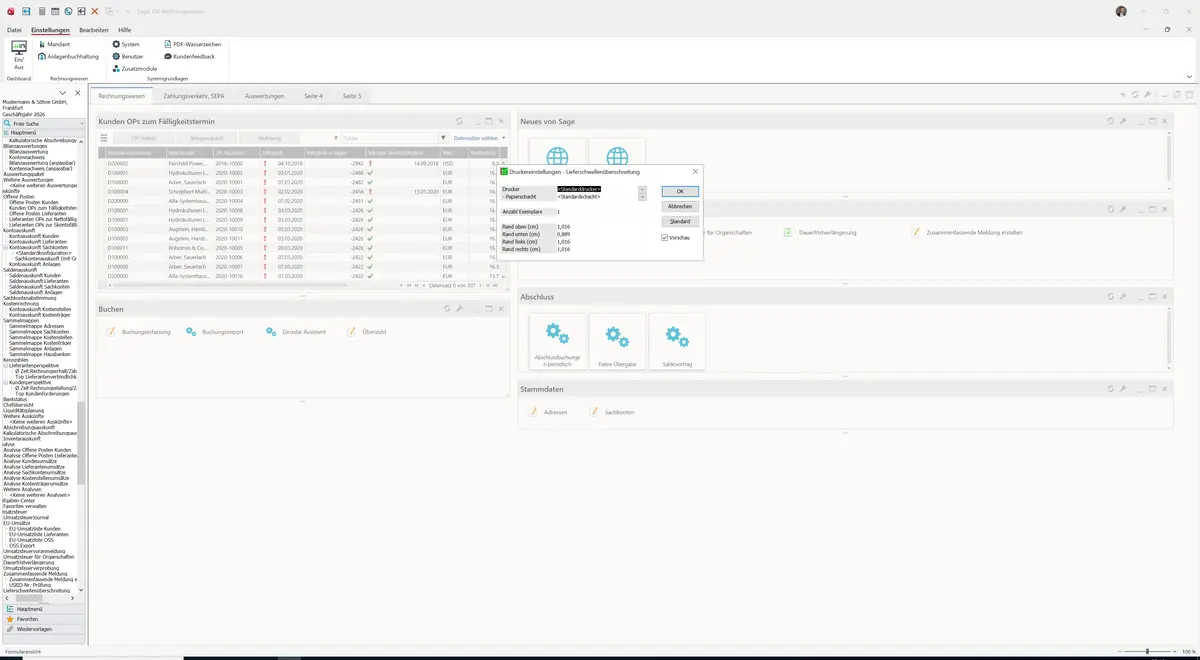Click the calendar icon in quick access toolbar

[55, 11]
